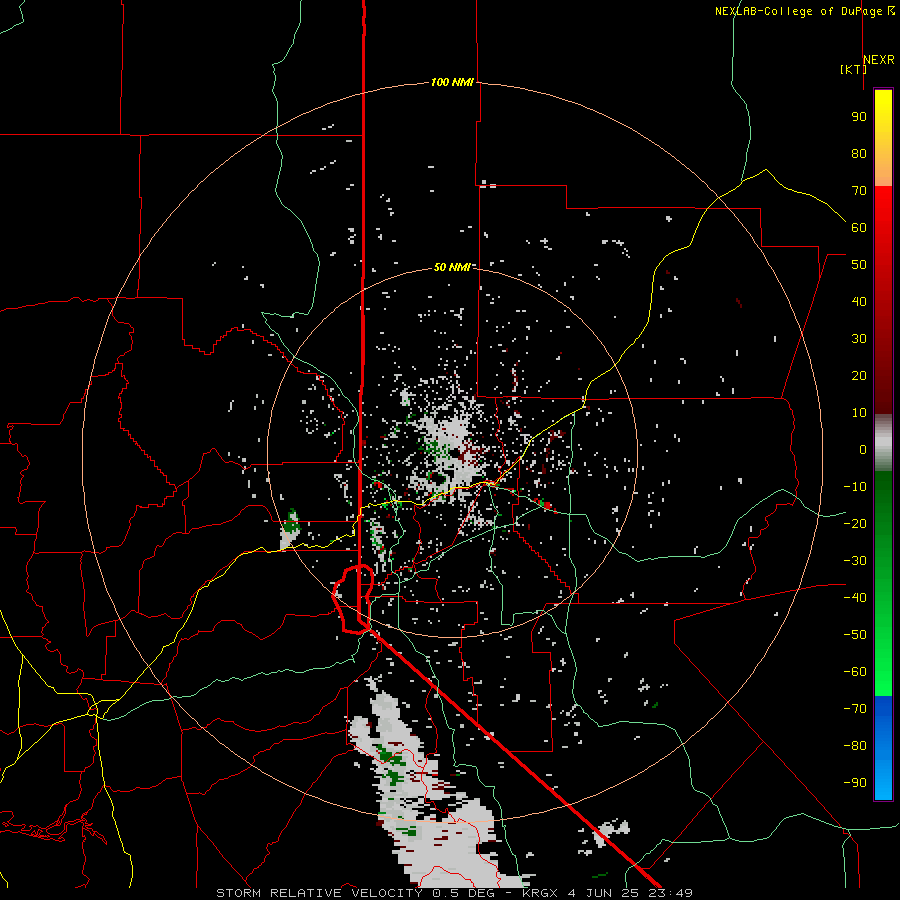This screenshot has width=900, height=900.
Task: Click the positive 70 scale value
Action: click(859, 191)
